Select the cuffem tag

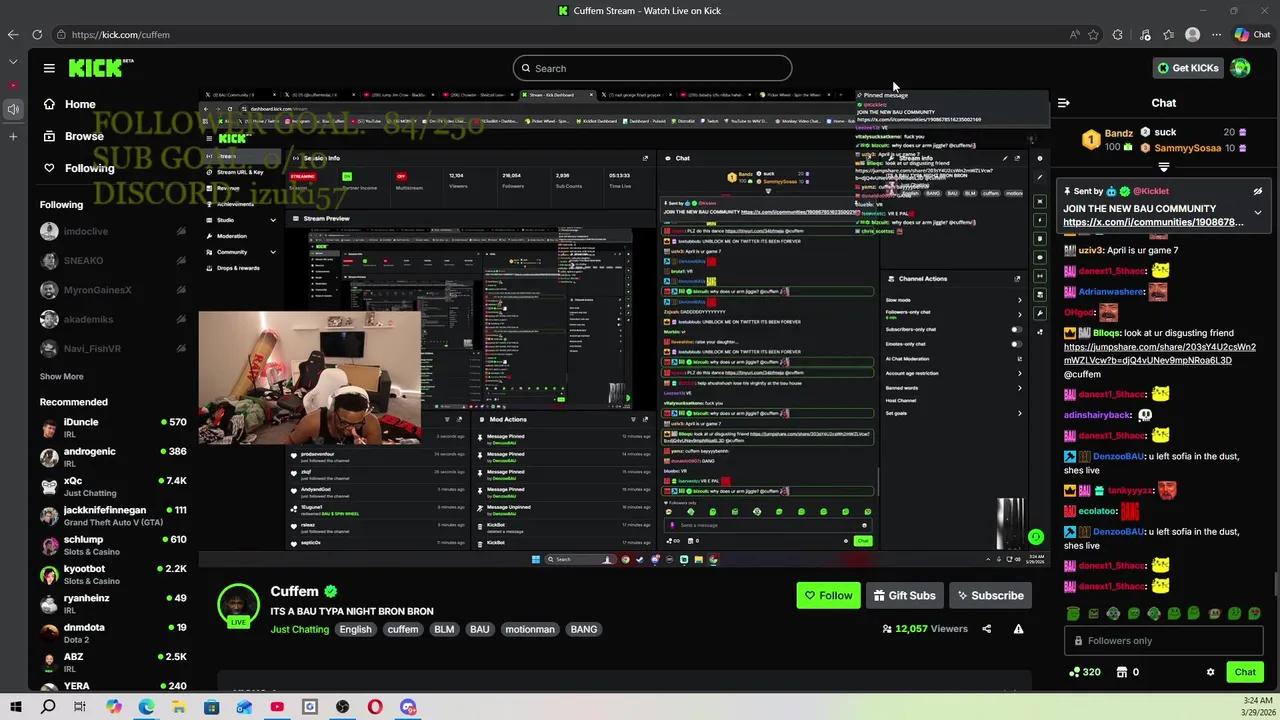click(x=403, y=629)
